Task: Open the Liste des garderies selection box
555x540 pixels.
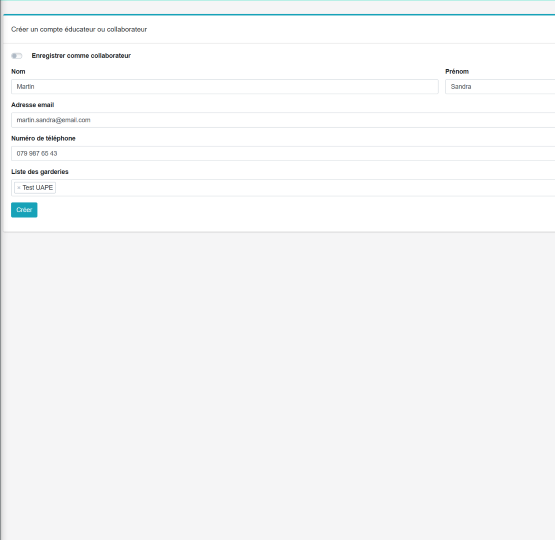Action: coord(304,188)
